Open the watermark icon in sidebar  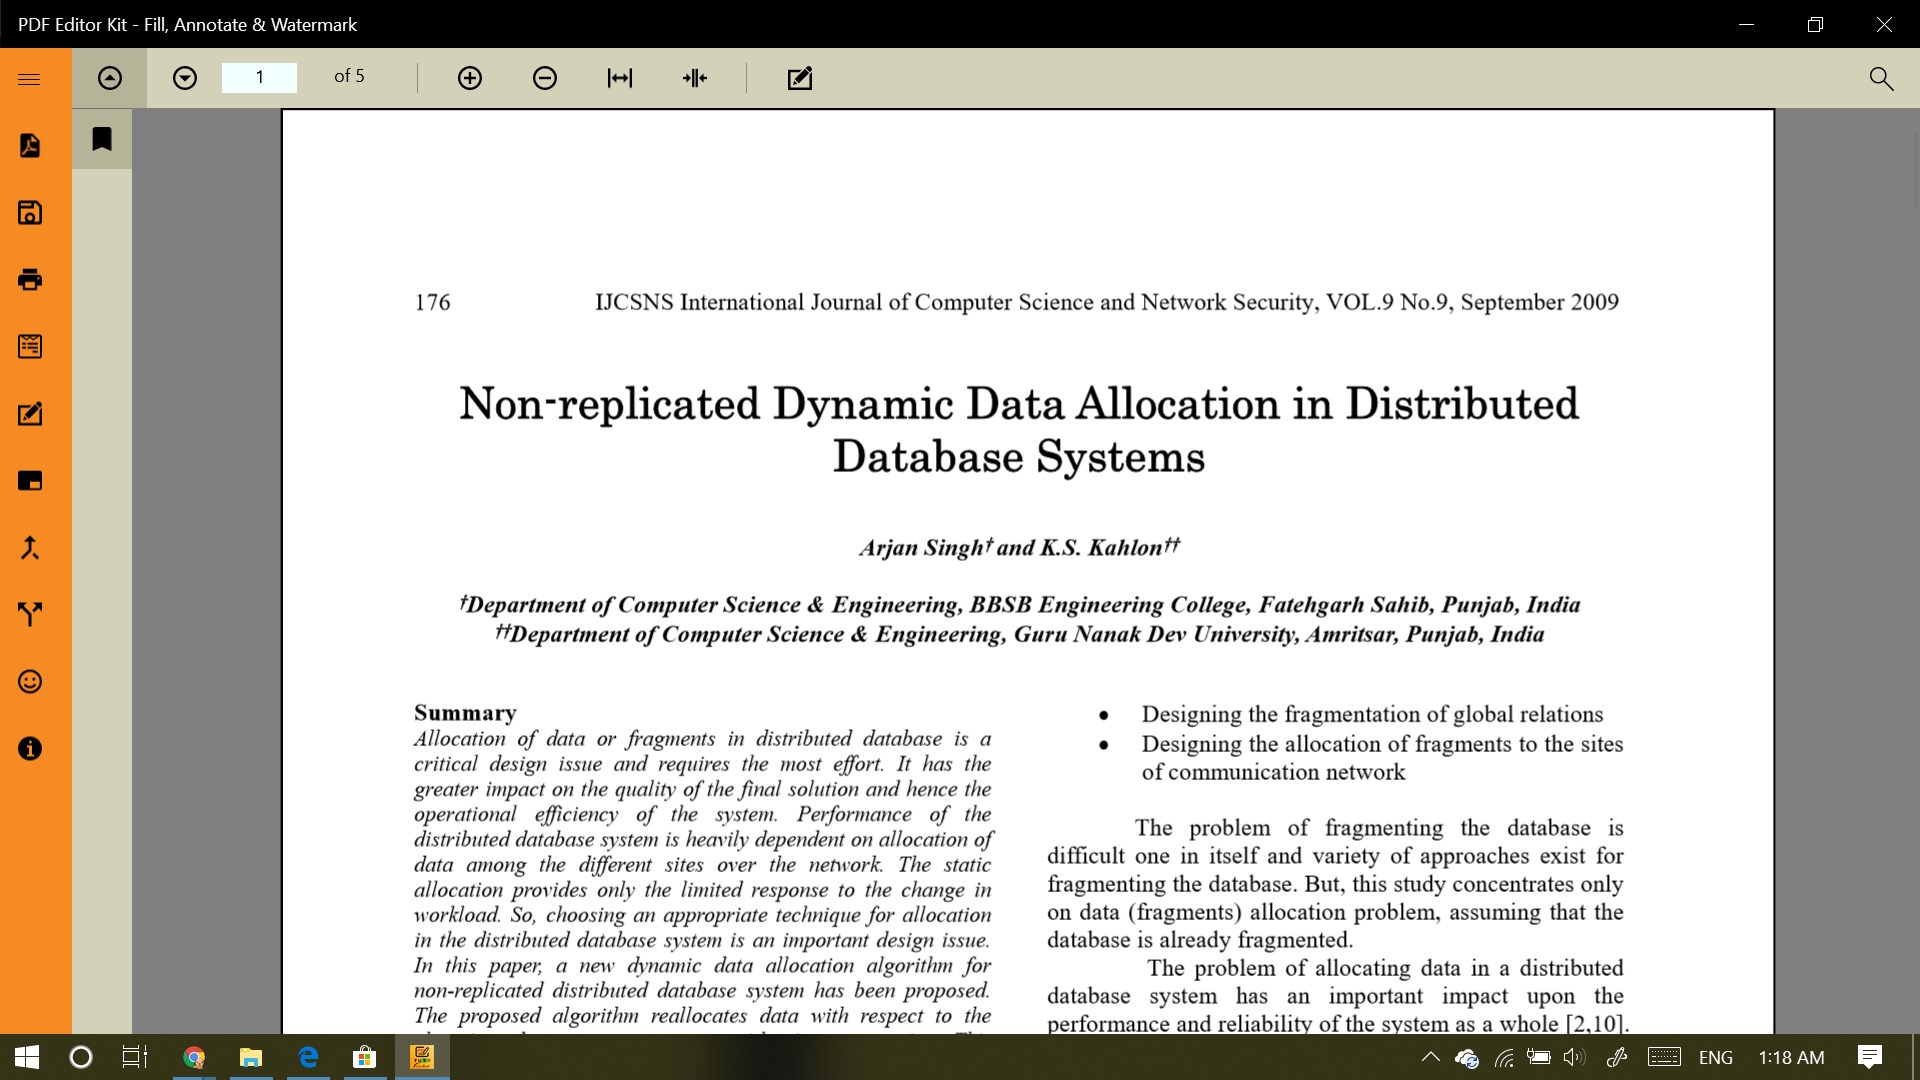coord(30,481)
